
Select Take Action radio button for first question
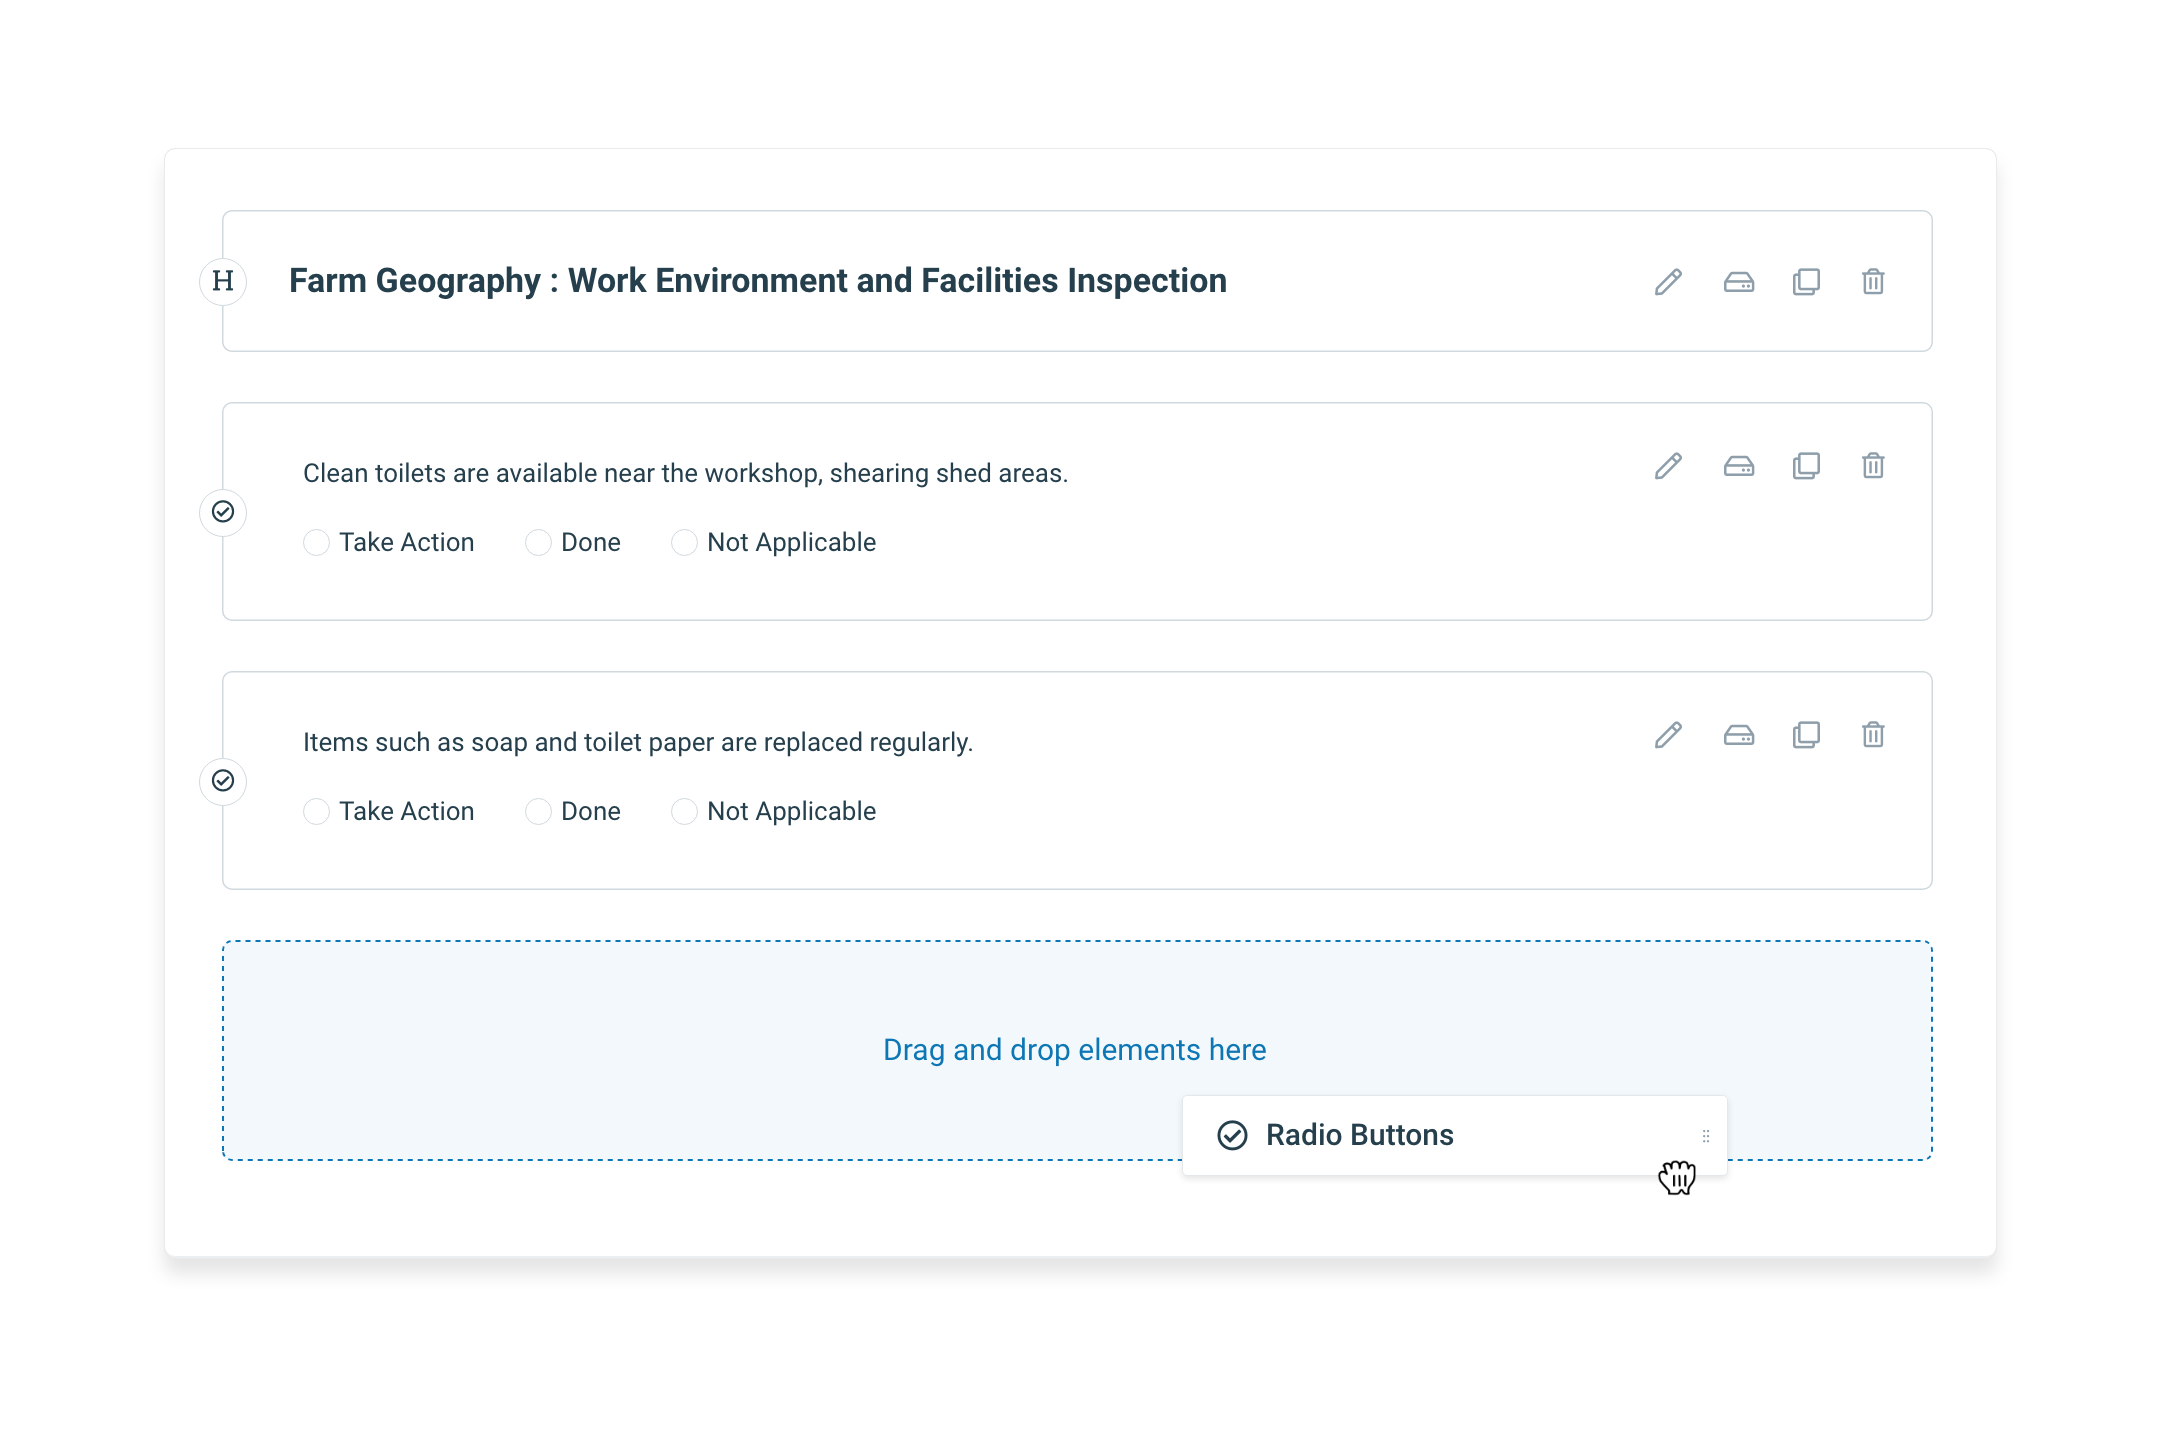(x=317, y=542)
